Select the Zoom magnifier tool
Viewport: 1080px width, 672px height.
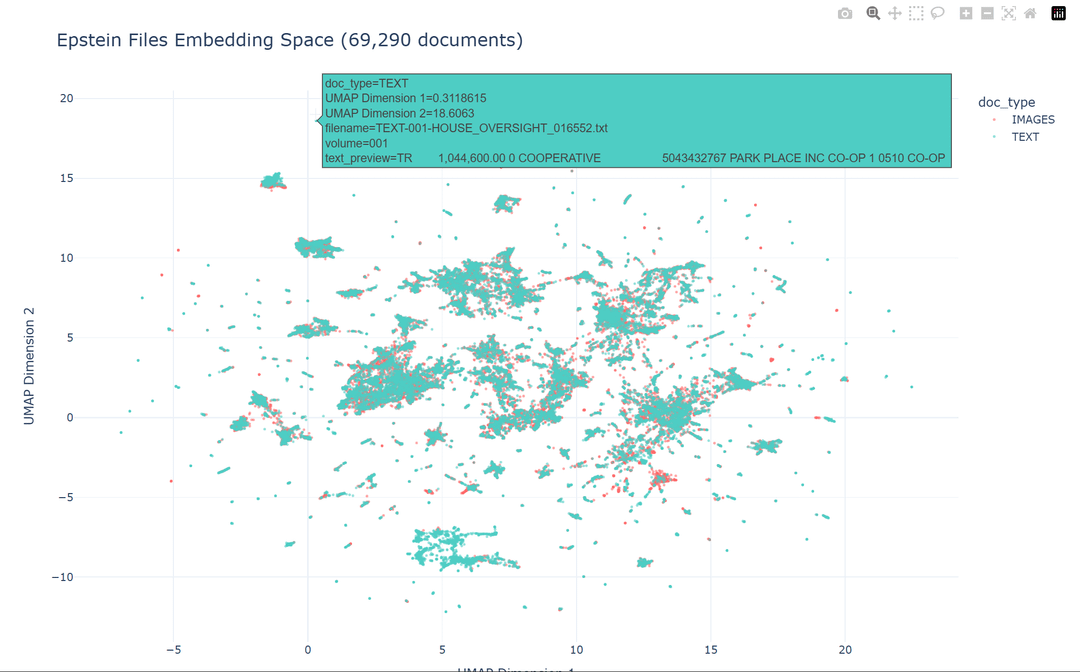click(x=873, y=13)
